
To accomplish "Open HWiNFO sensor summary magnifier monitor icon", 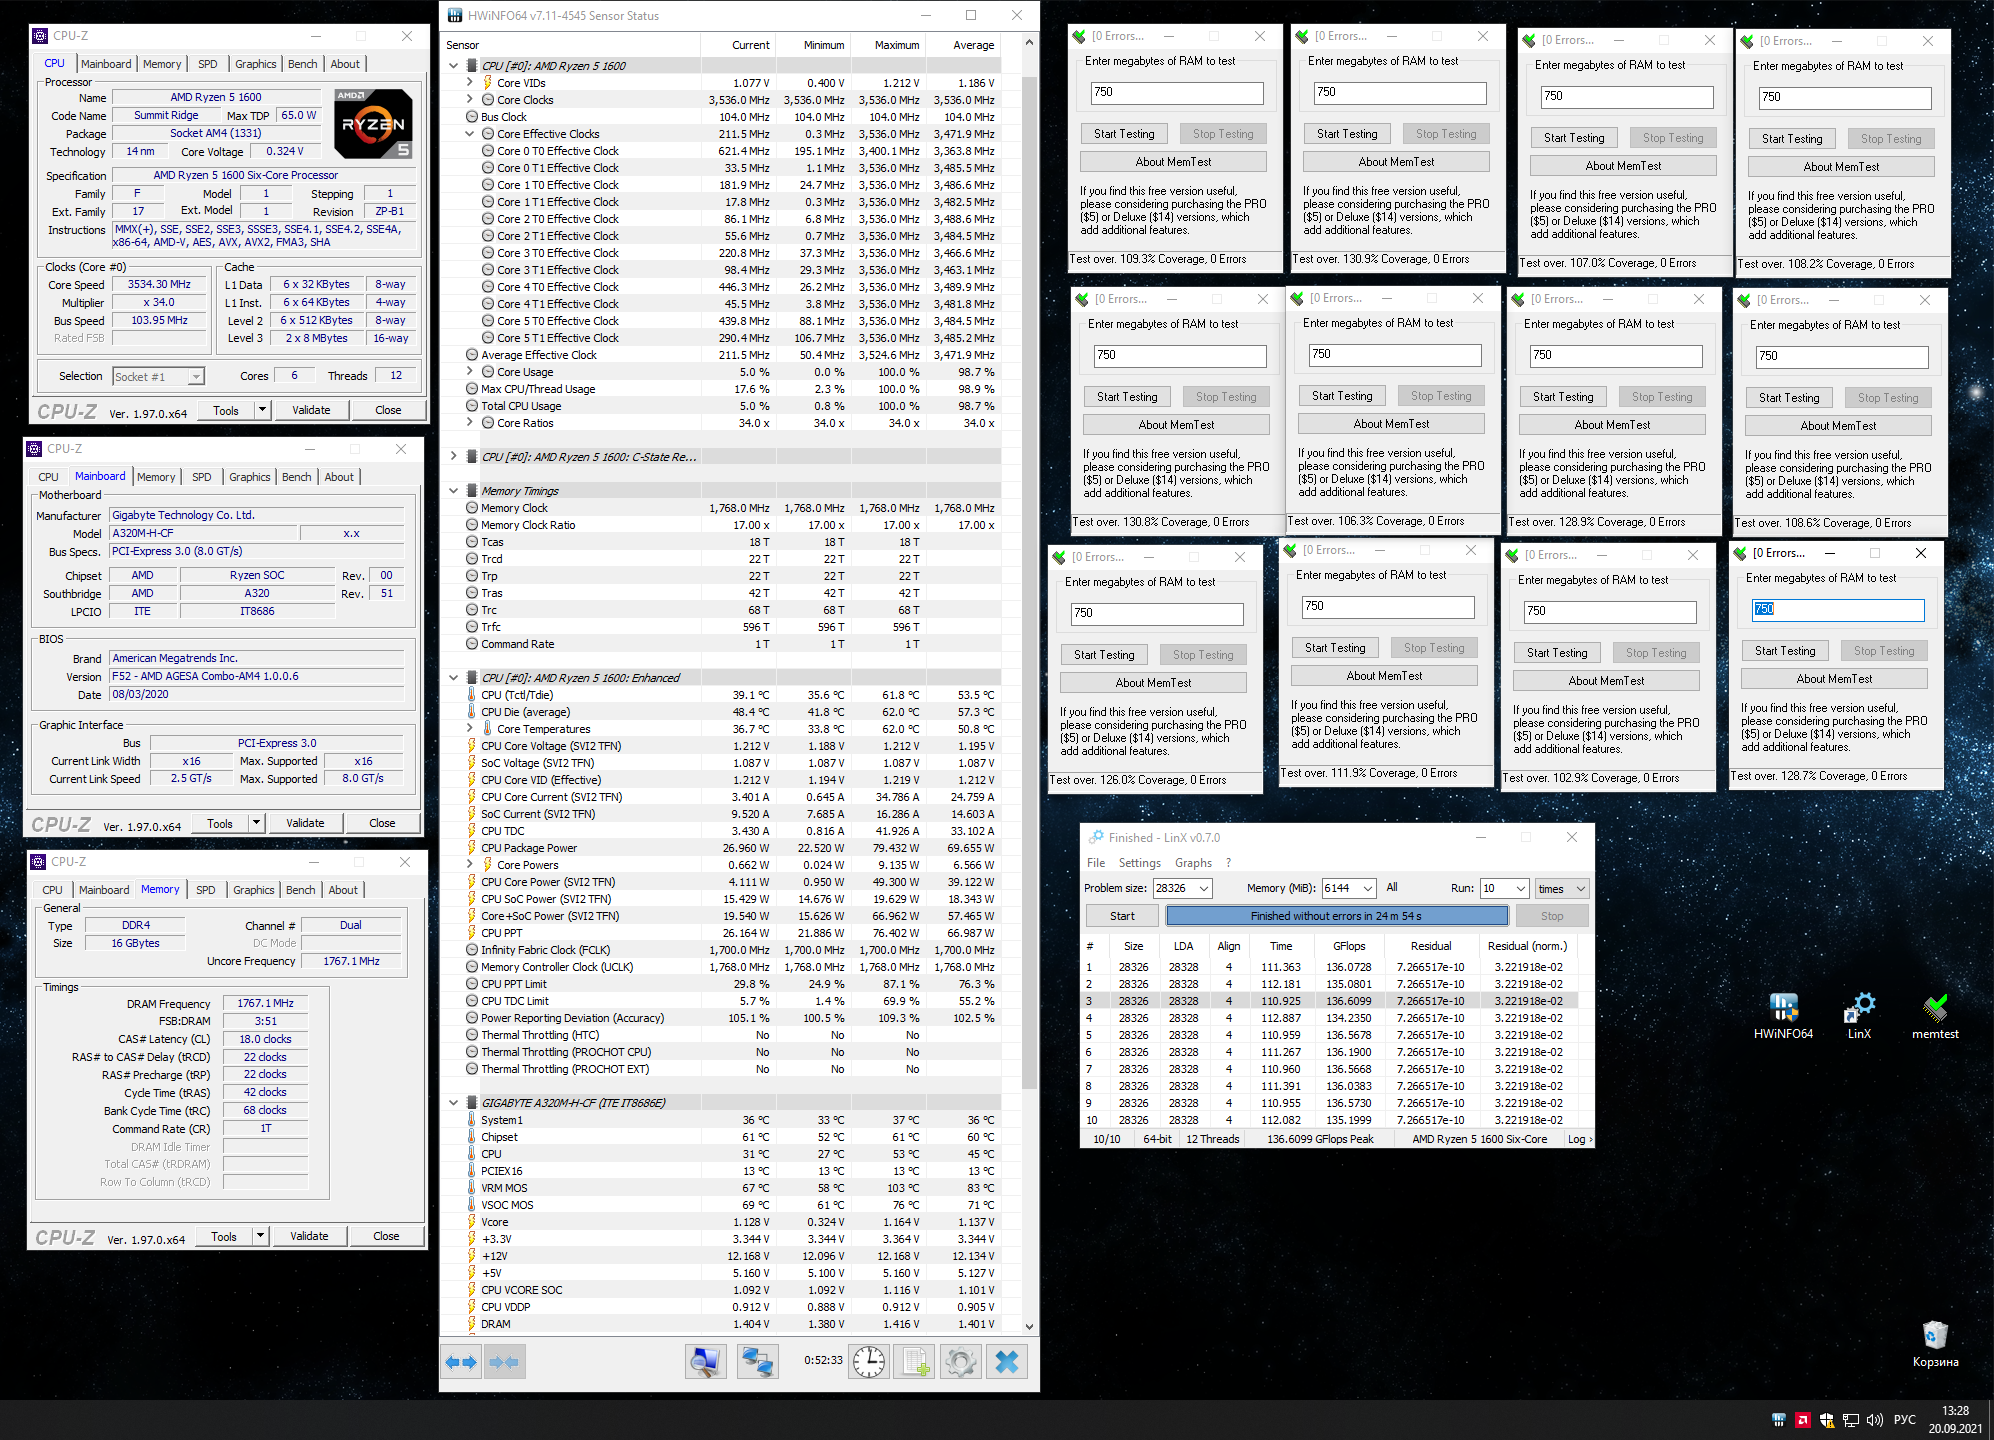I will click(x=705, y=1362).
